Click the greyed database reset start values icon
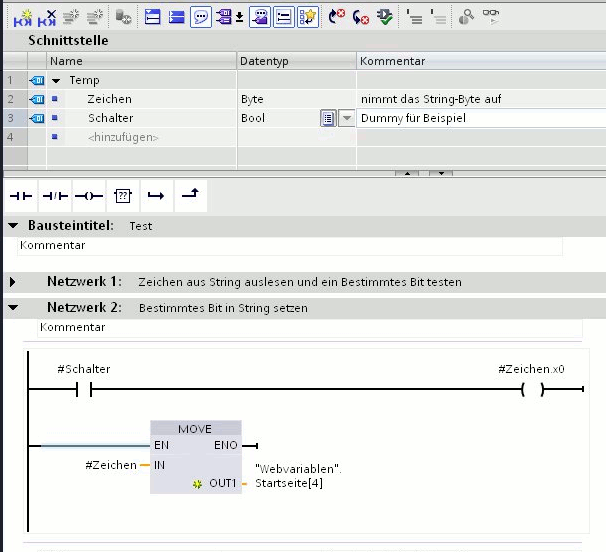The width and height of the screenshot is (606, 552). click(x=123, y=17)
